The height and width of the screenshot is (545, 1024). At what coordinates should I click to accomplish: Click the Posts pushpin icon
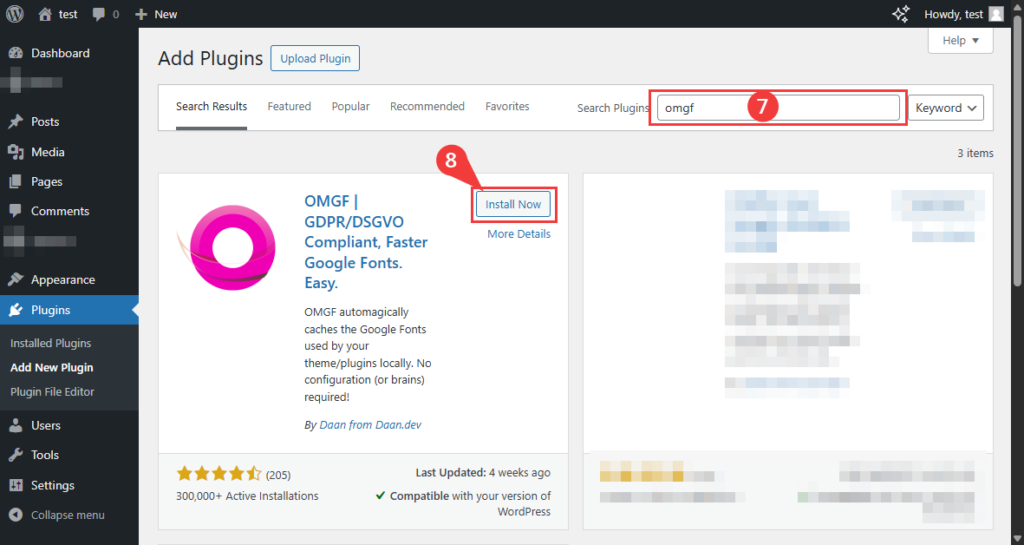16,121
